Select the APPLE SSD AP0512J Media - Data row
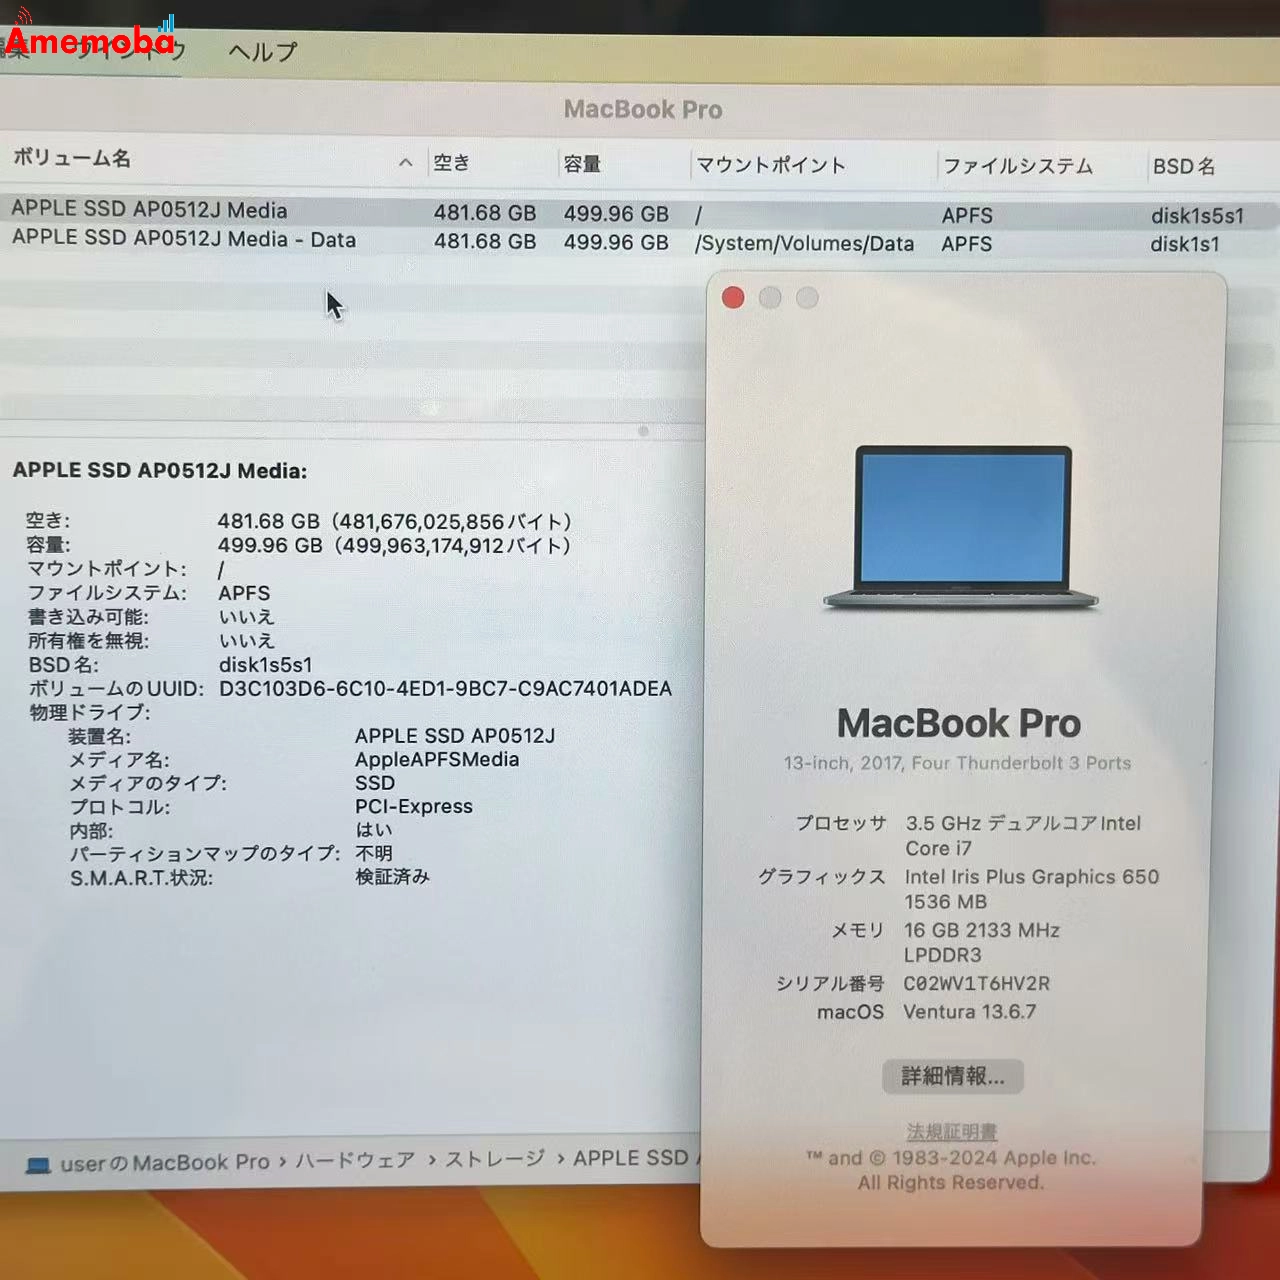This screenshot has height=1280, width=1280. tap(300, 240)
